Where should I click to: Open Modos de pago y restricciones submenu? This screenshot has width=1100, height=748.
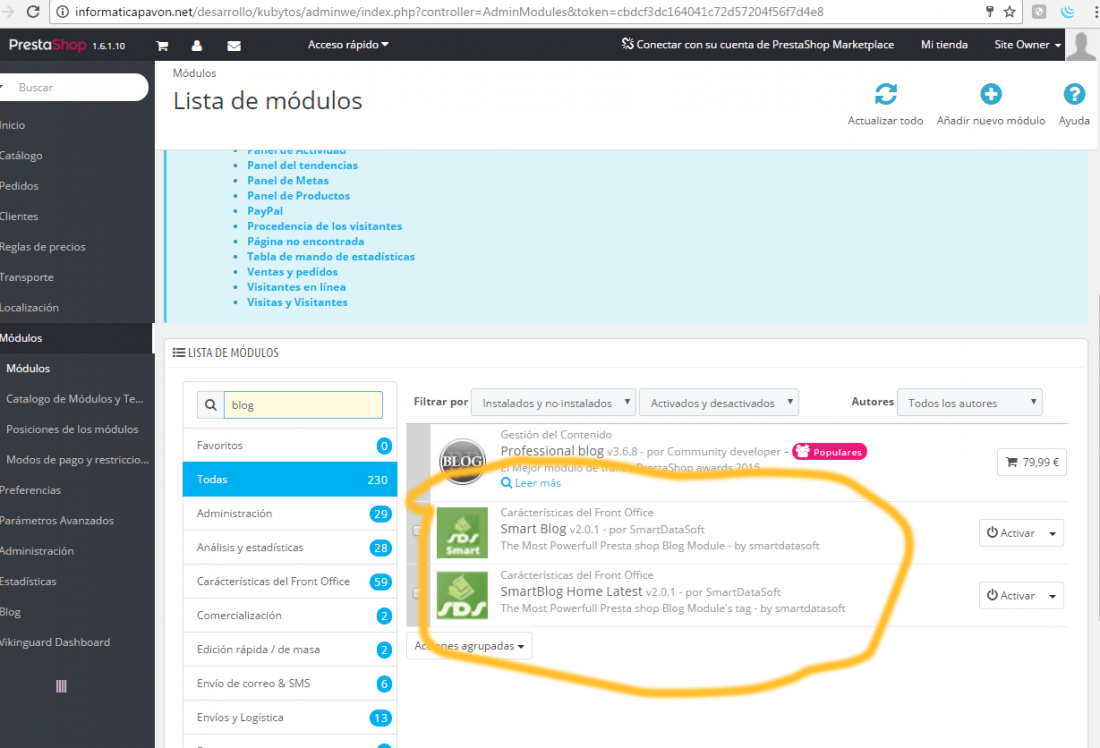click(x=77, y=460)
